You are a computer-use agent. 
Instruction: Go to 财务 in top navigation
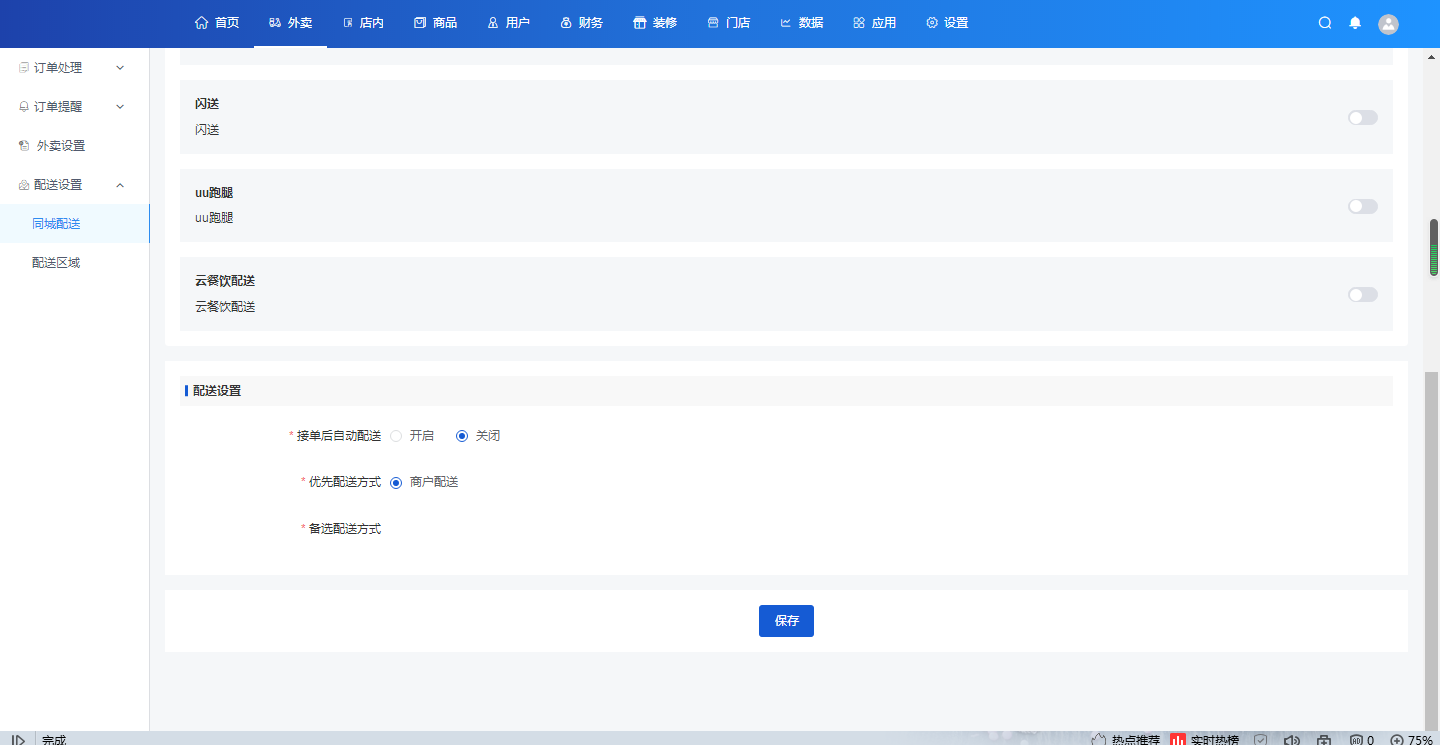581,23
